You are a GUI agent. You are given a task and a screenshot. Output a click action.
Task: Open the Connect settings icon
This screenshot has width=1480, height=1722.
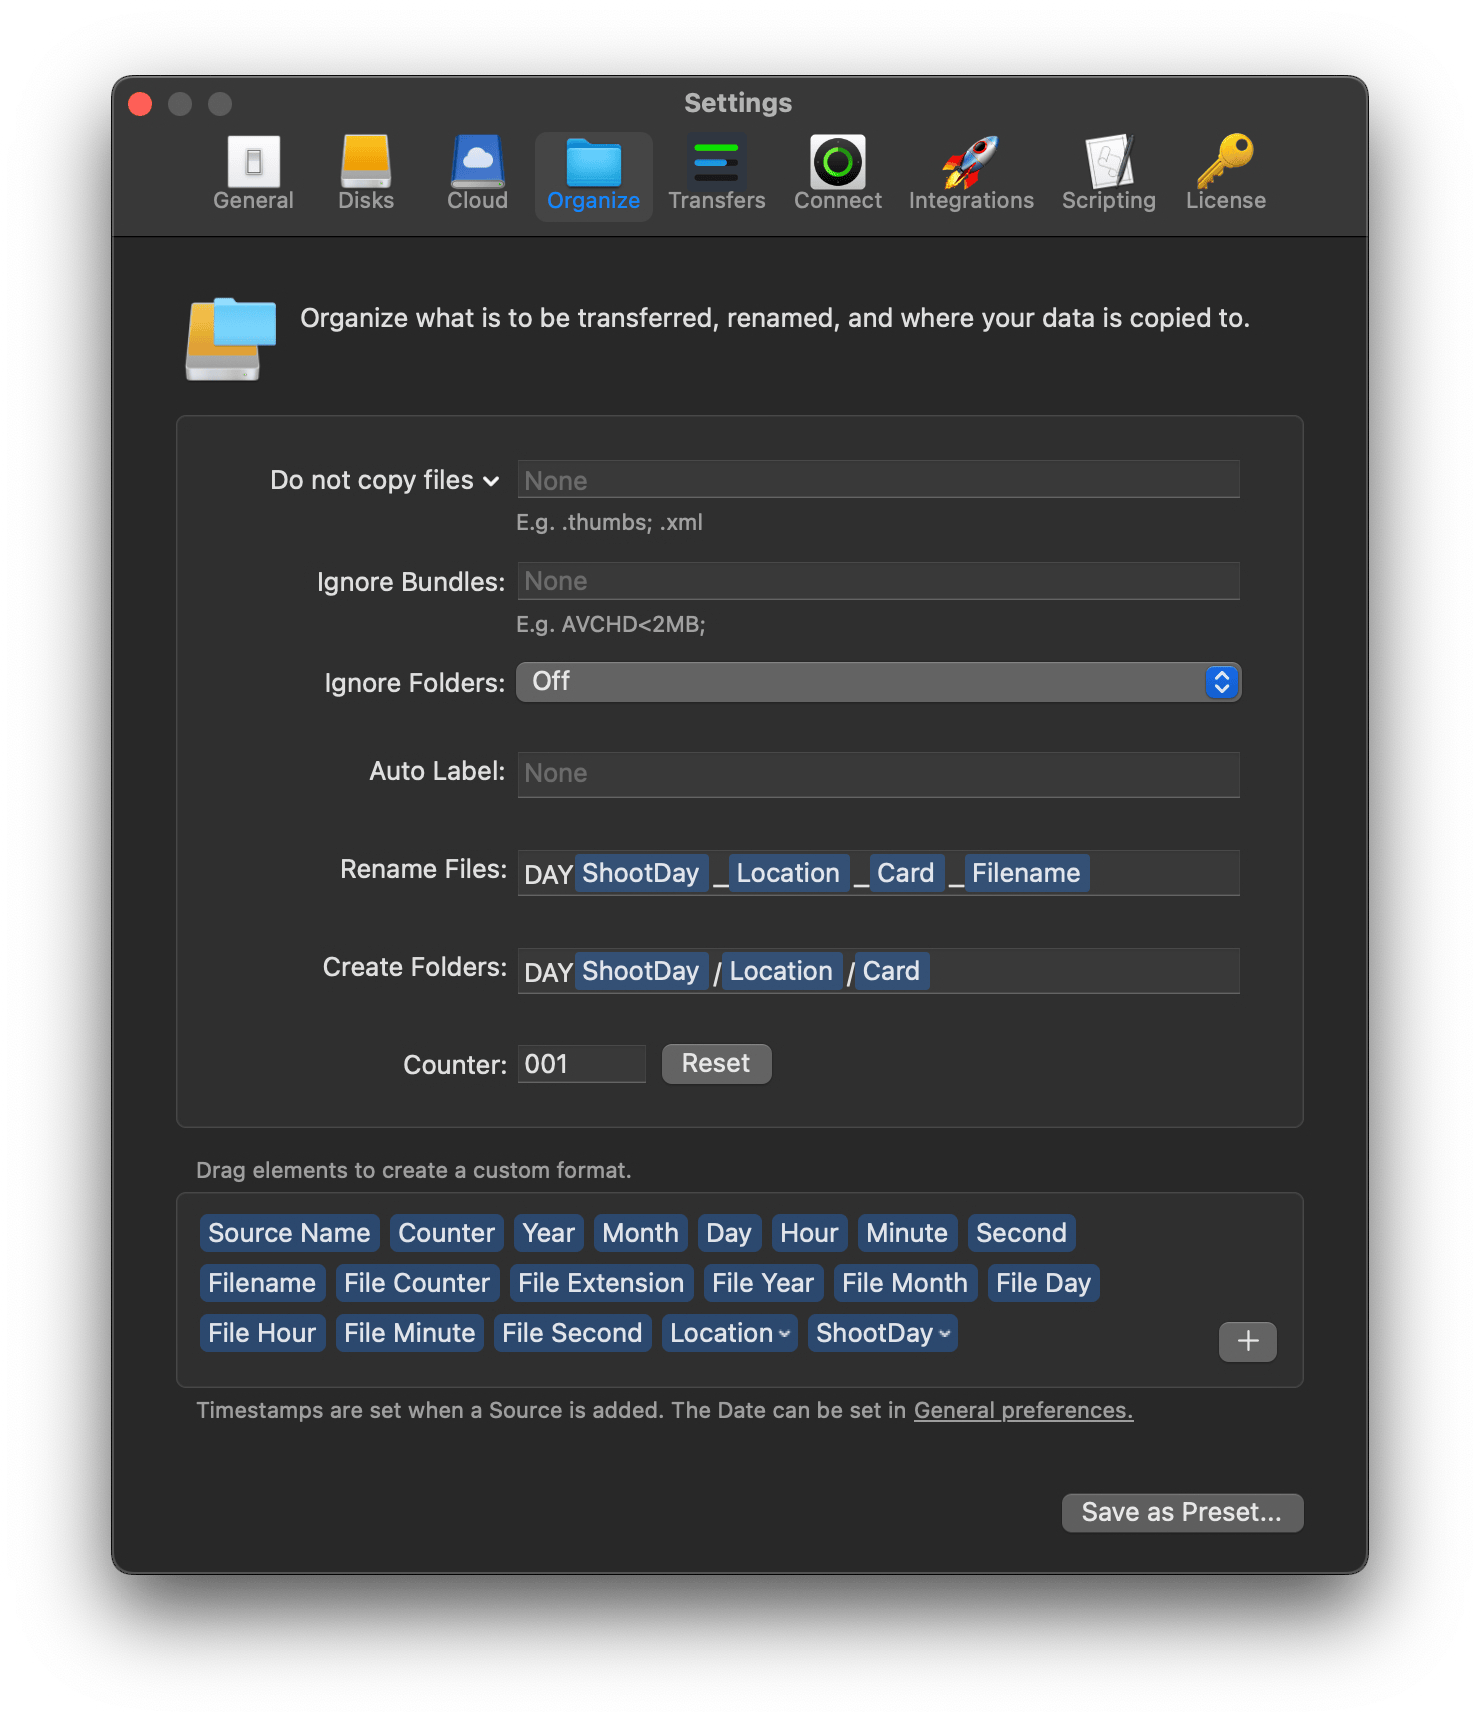[x=837, y=162]
